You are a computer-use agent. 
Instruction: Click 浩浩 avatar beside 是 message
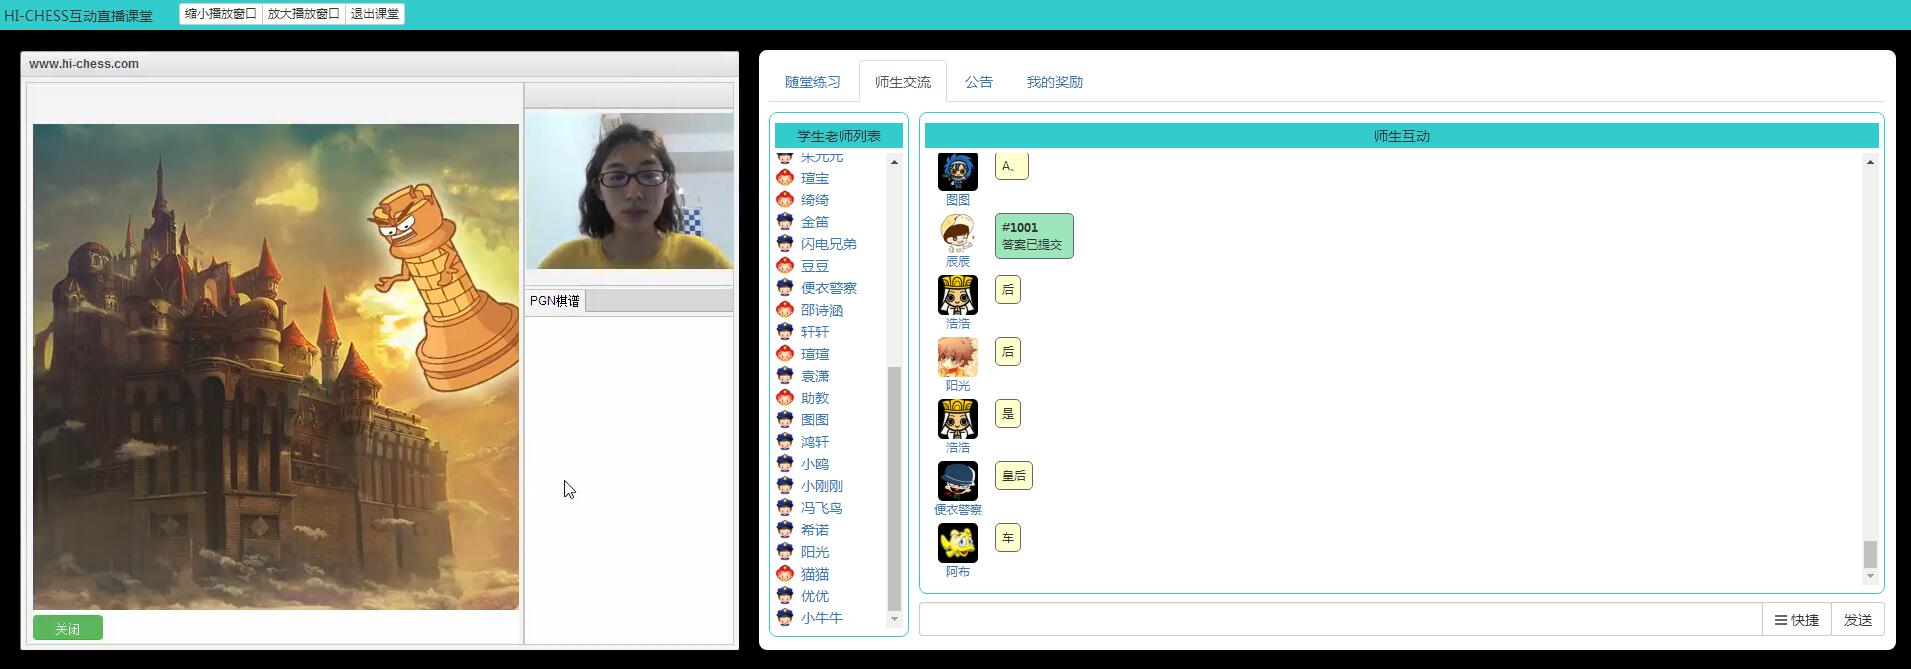pos(958,419)
